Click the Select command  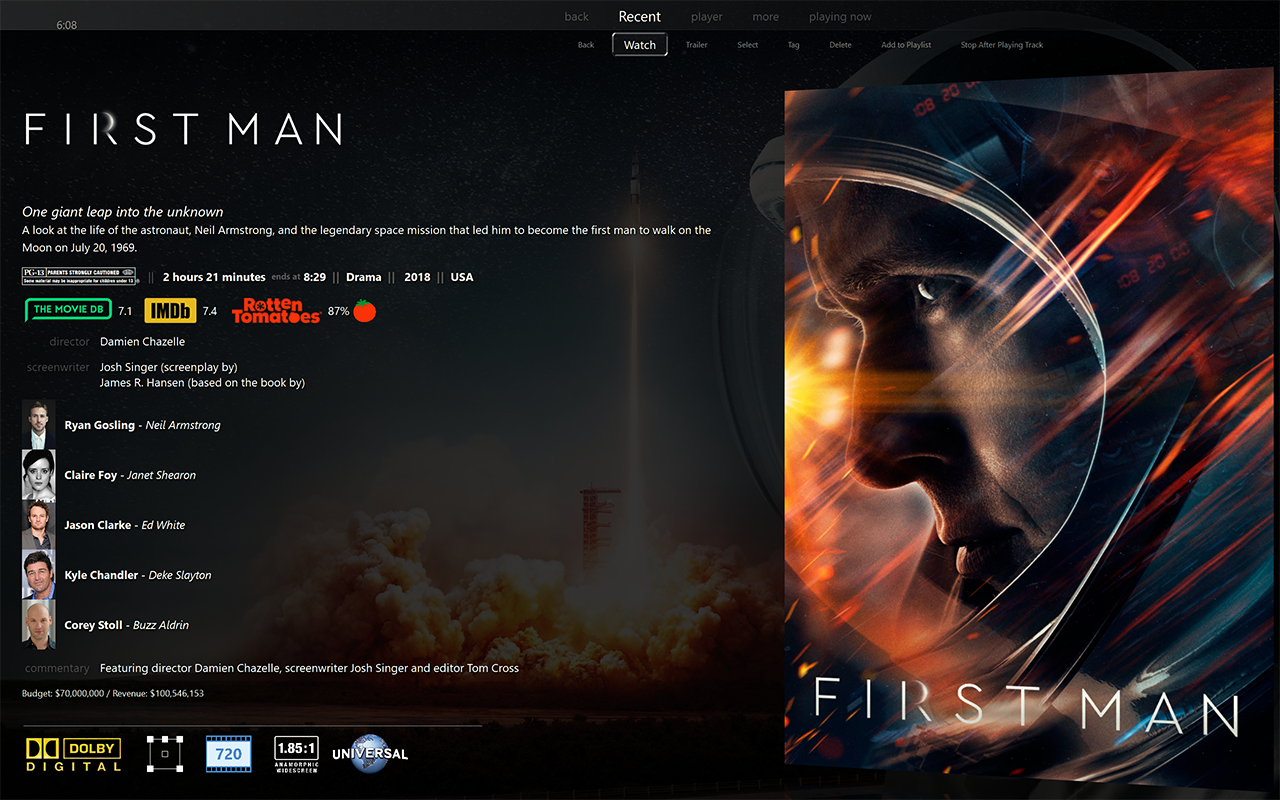tap(748, 45)
